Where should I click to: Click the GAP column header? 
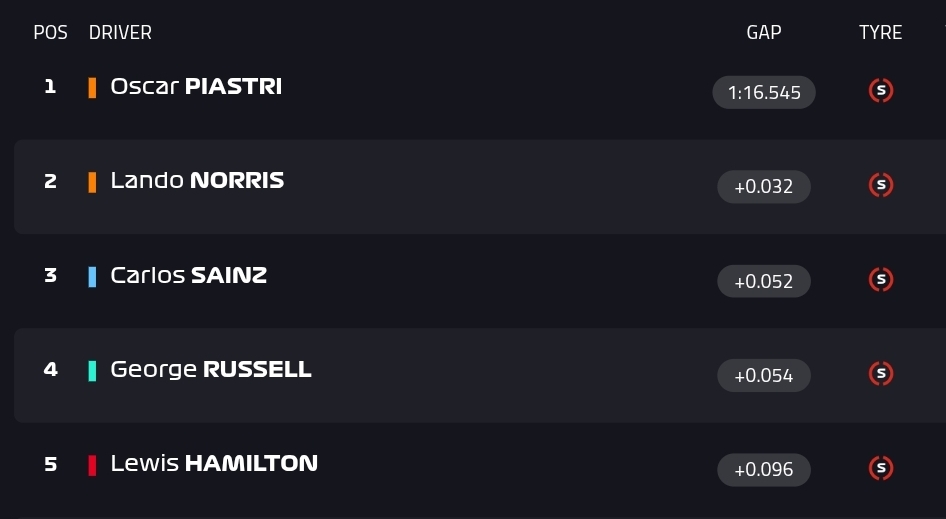click(764, 32)
